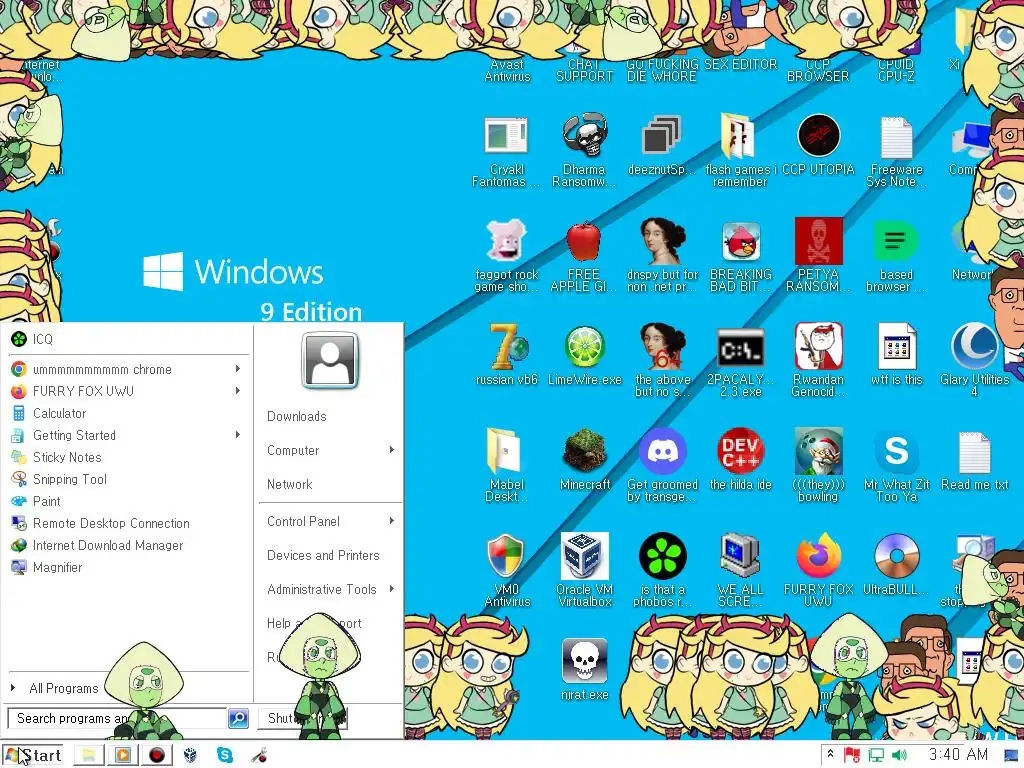Image resolution: width=1024 pixels, height=768 pixels.
Task: Expand the Administrative Tools submenu arrow
Action: tap(392, 588)
